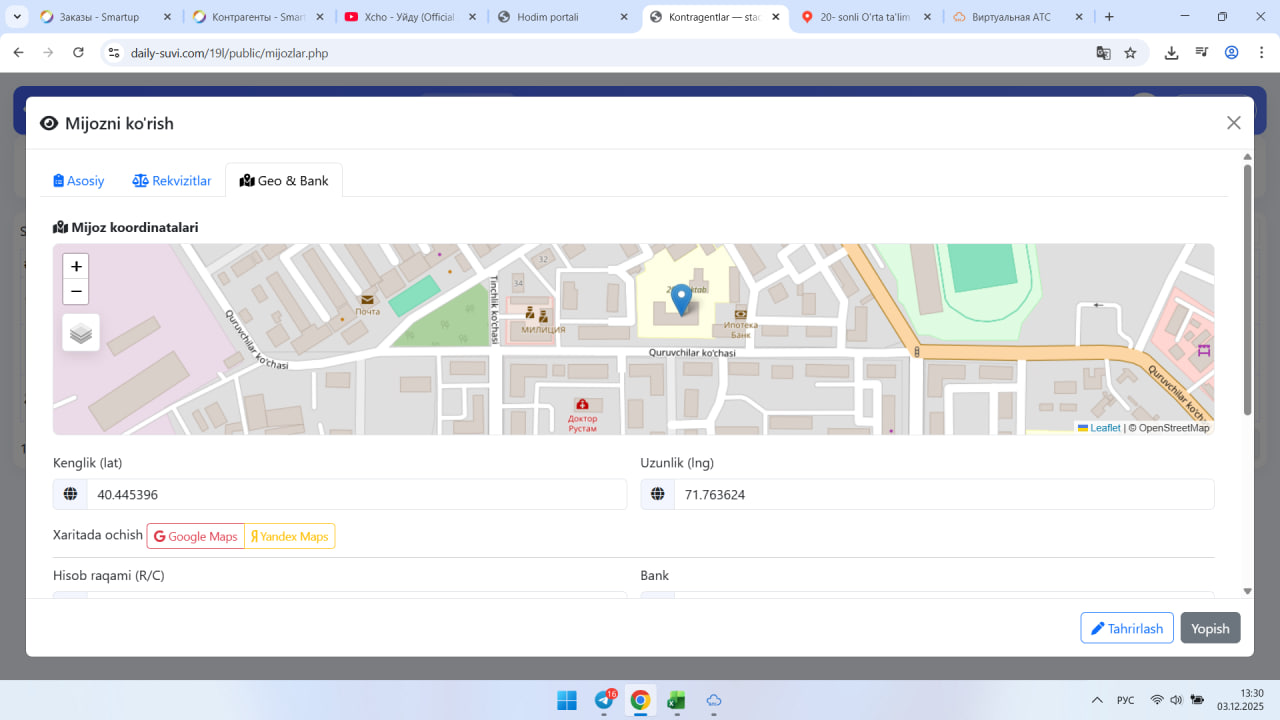Open the Rekvizitlar tab

(x=172, y=181)
